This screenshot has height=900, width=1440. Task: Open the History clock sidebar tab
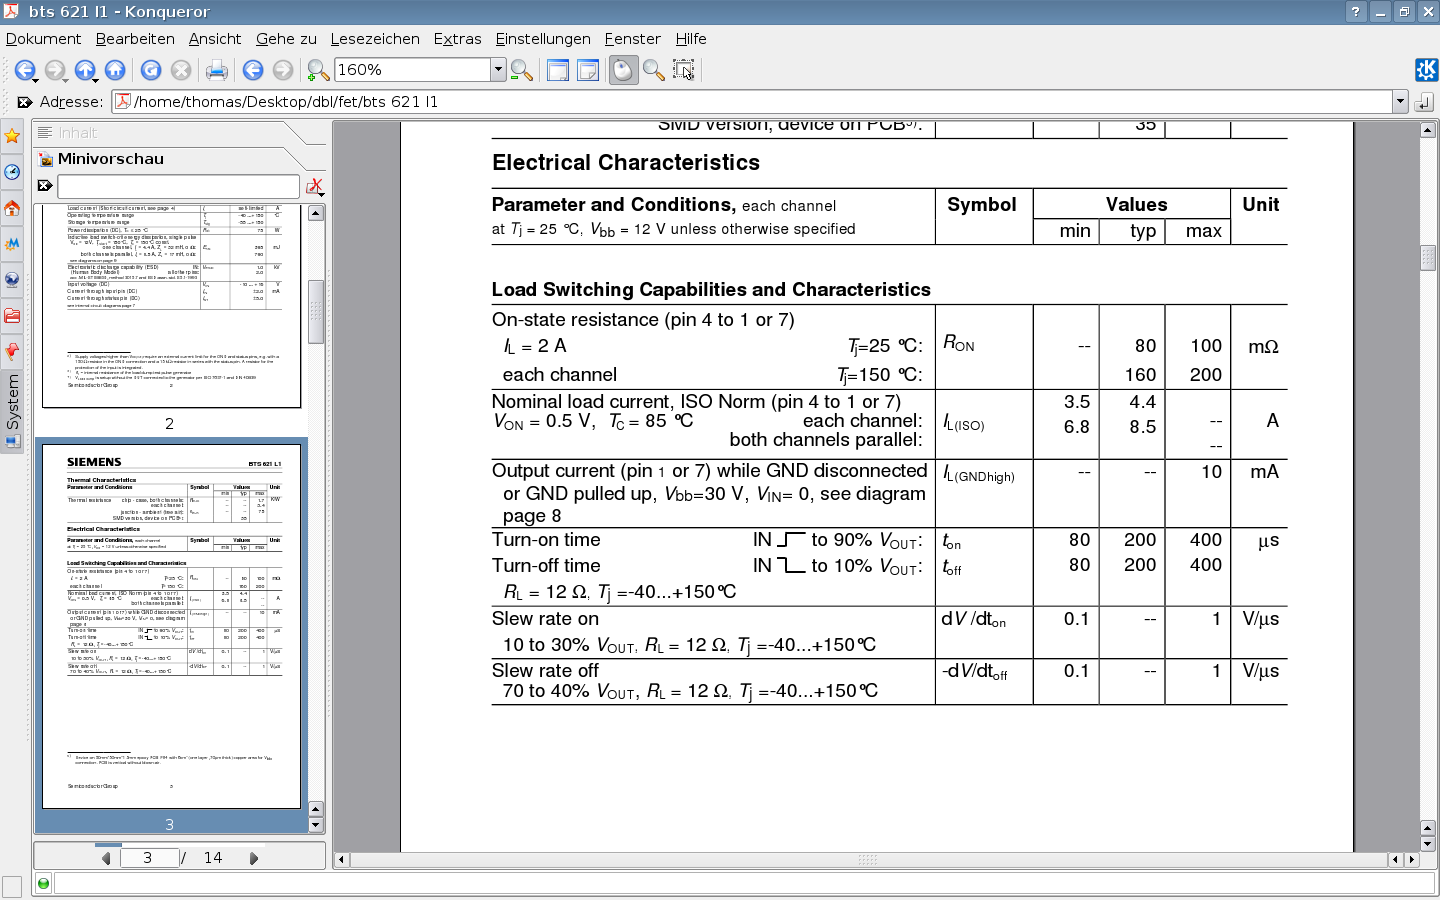coord(12,172)
